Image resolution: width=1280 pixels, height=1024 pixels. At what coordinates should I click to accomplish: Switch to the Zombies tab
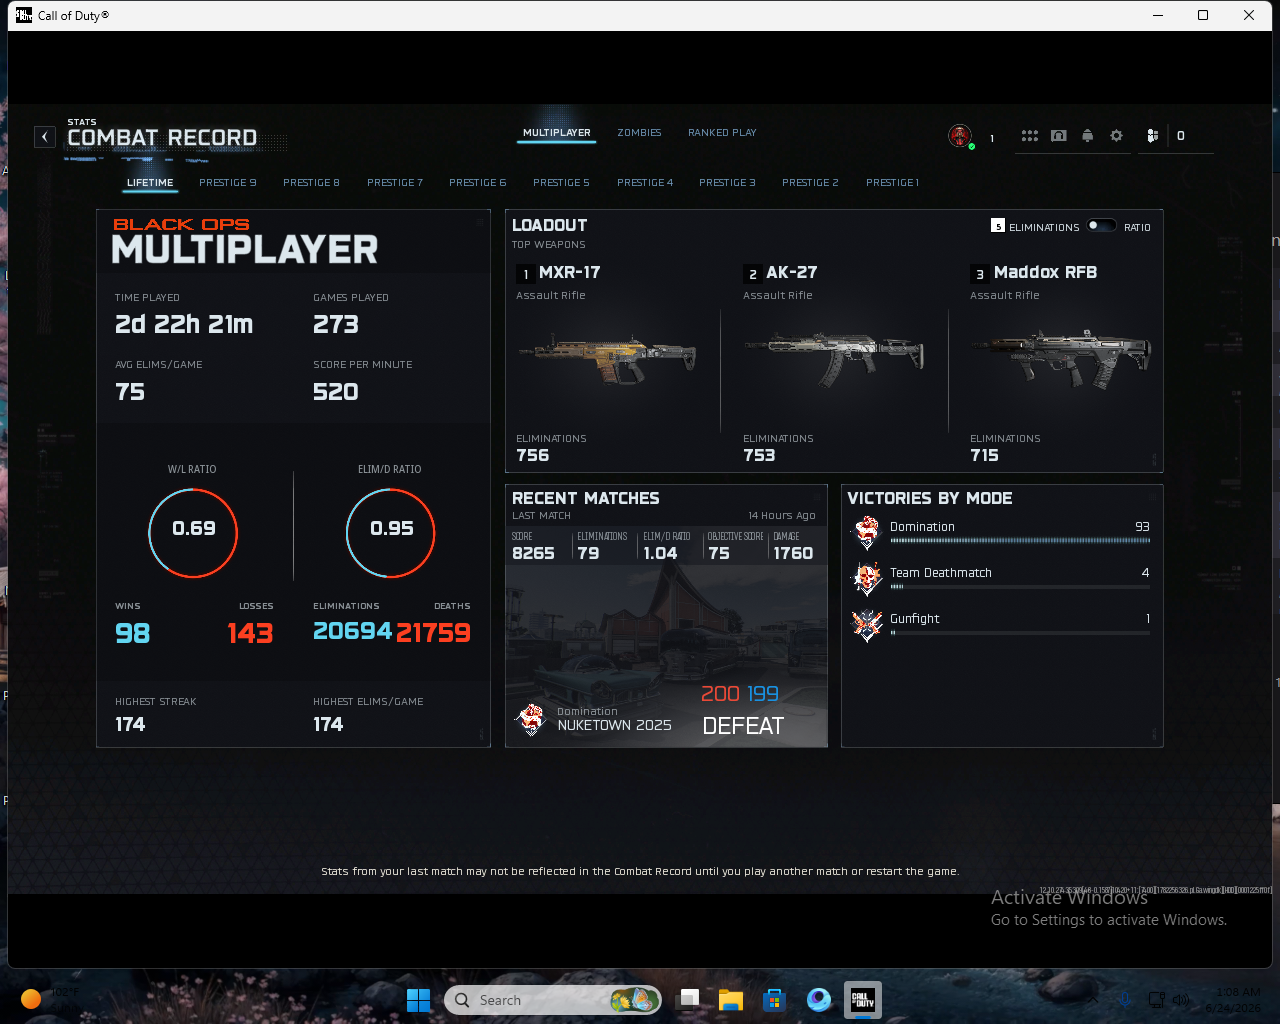pyautogui.click(x=639, y=133)
